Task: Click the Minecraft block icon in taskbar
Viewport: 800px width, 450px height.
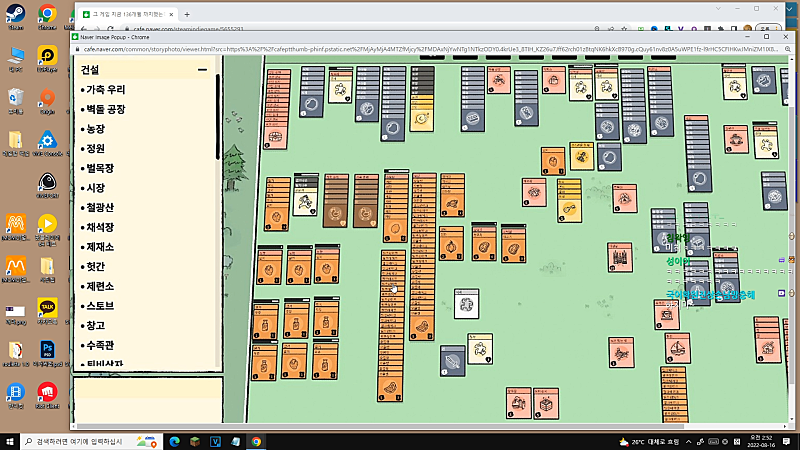Action: pyautogui.click(x=193, y=441)
